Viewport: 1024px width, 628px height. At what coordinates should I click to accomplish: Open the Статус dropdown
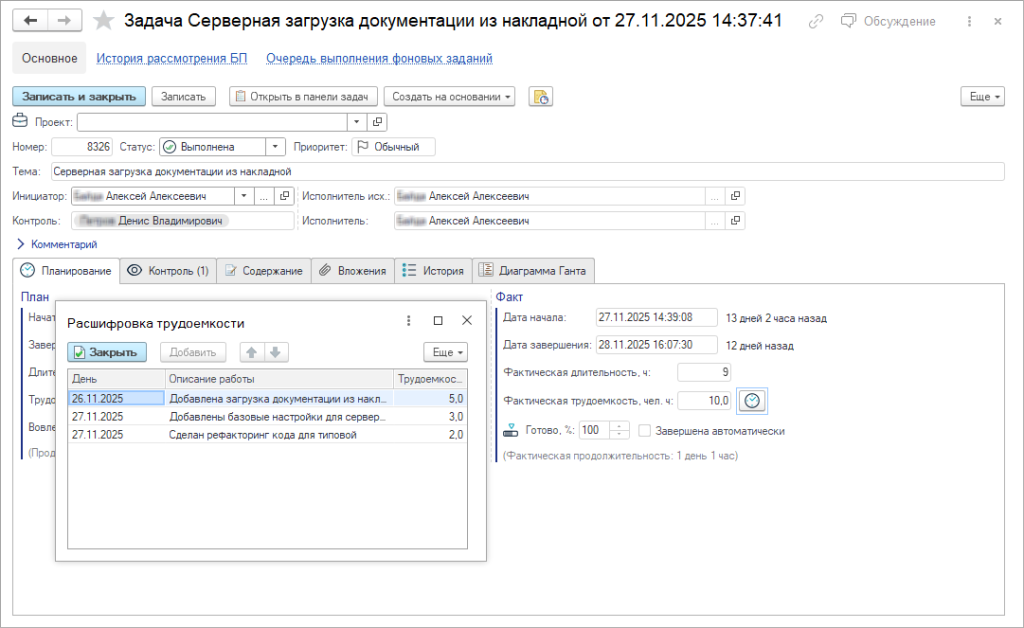click(x=275, y=147)
